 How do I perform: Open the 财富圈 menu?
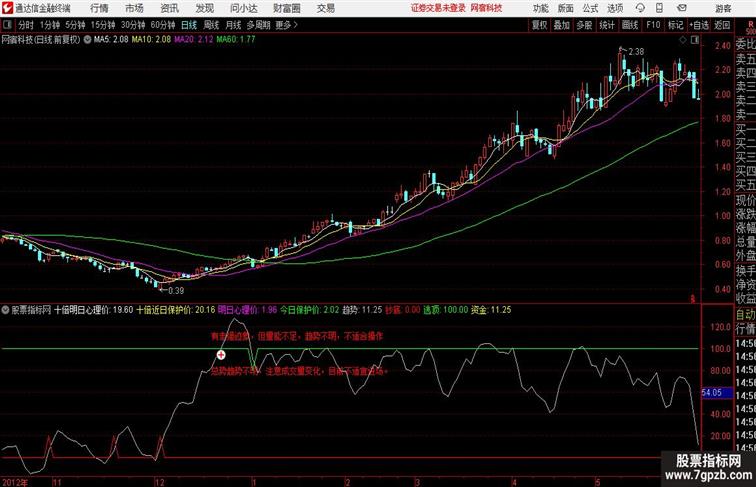[x=286, y=8]
